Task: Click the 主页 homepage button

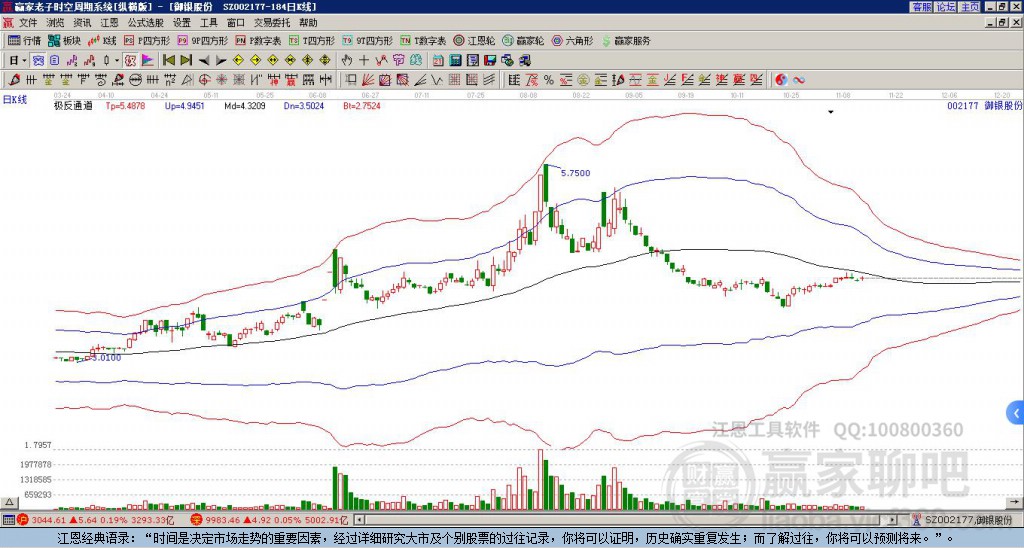Action: (969, 7)
